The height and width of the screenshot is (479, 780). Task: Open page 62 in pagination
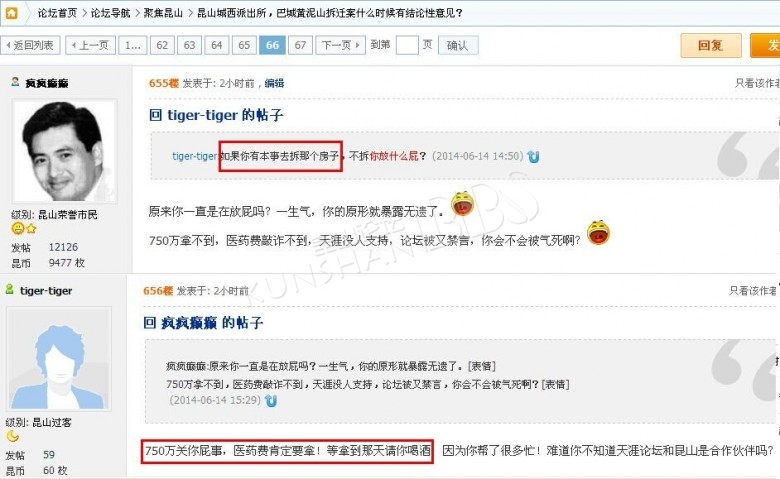[x=162, y=45]
